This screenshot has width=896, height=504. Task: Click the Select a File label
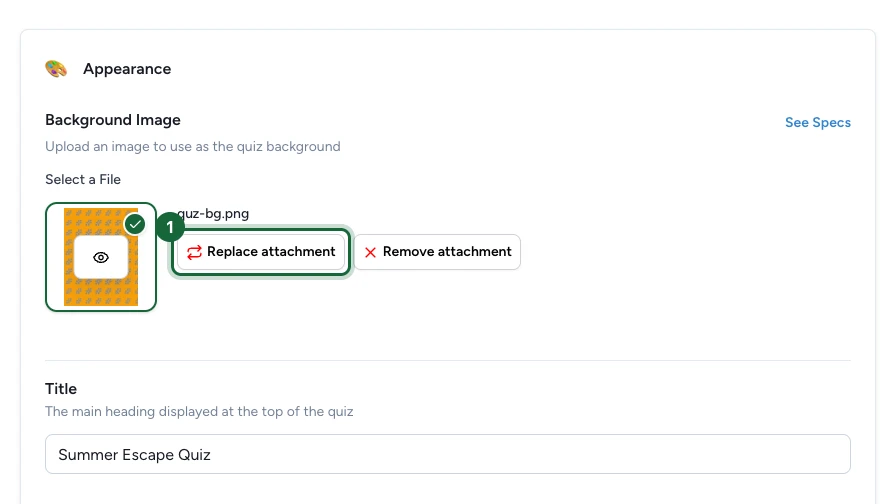(83, 179)
